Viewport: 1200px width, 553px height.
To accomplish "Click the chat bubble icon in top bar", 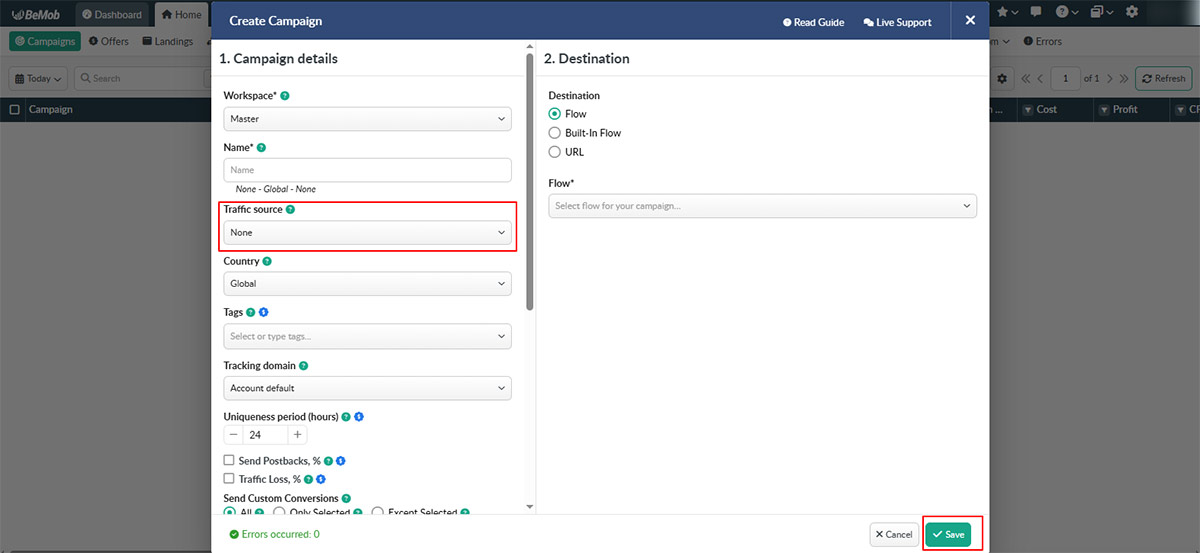I will pos(1036,12).
